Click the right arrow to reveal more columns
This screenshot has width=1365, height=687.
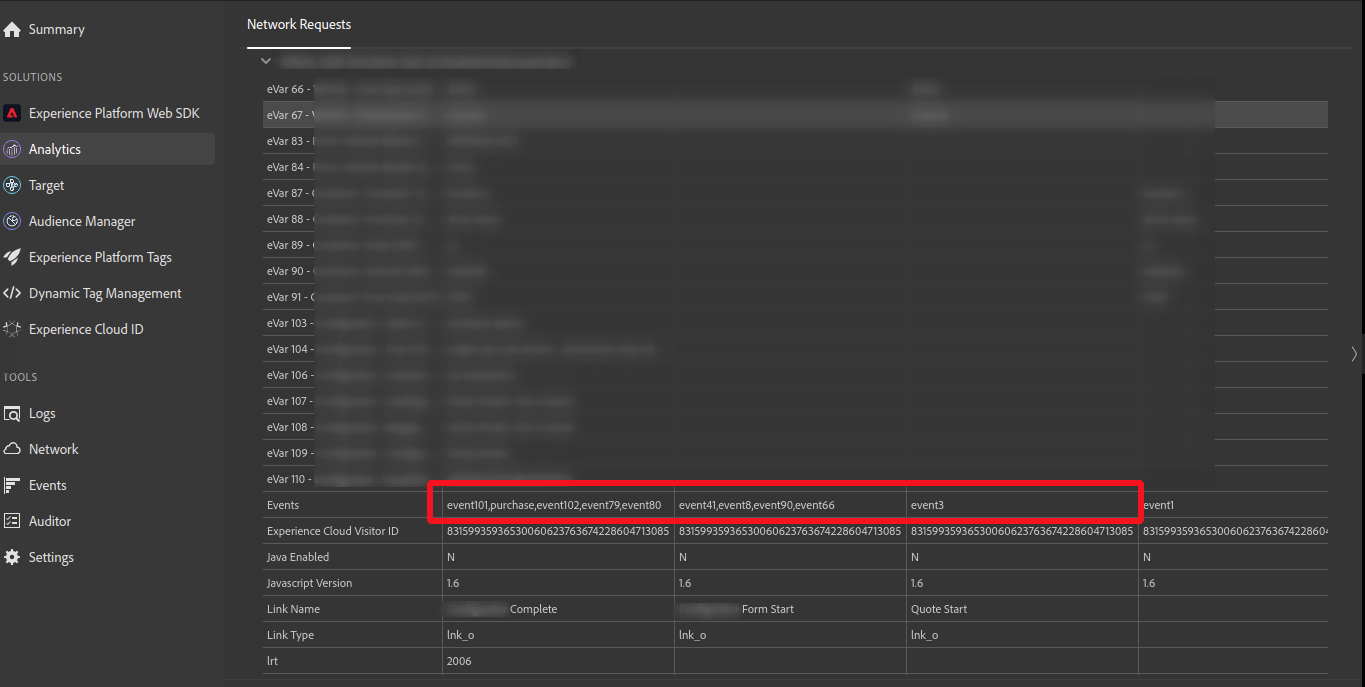click(1355, 354)
